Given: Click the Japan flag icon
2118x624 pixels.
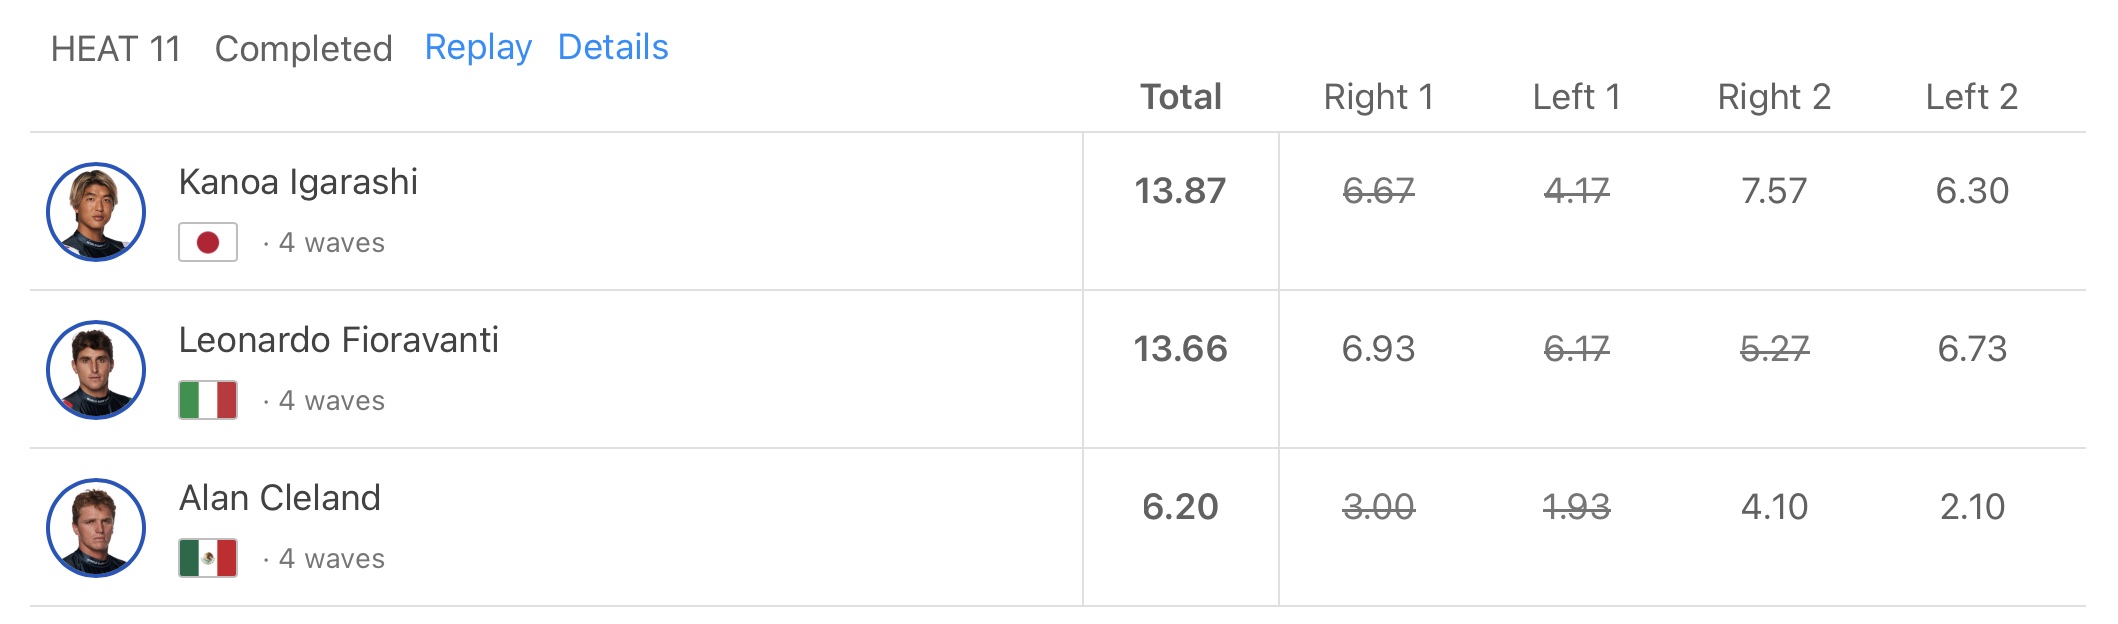Looking at the screenshot, I should coord(208,242).
